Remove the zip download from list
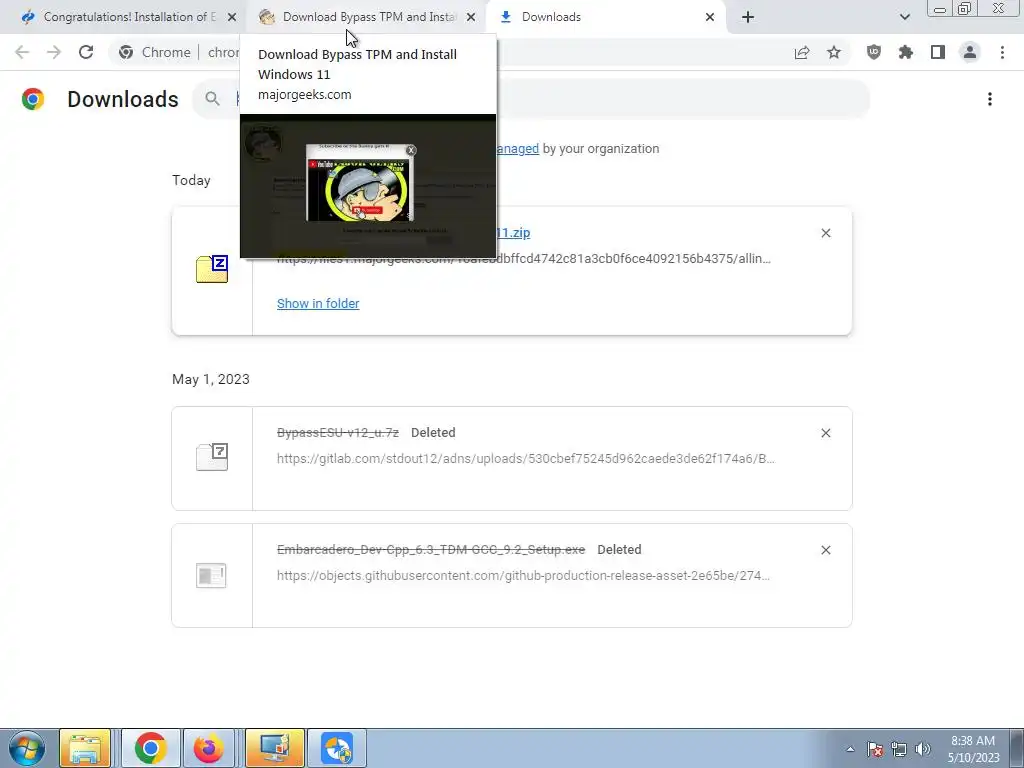The height and width of the screenshot is (768, 1024). (x=826, y=233)
